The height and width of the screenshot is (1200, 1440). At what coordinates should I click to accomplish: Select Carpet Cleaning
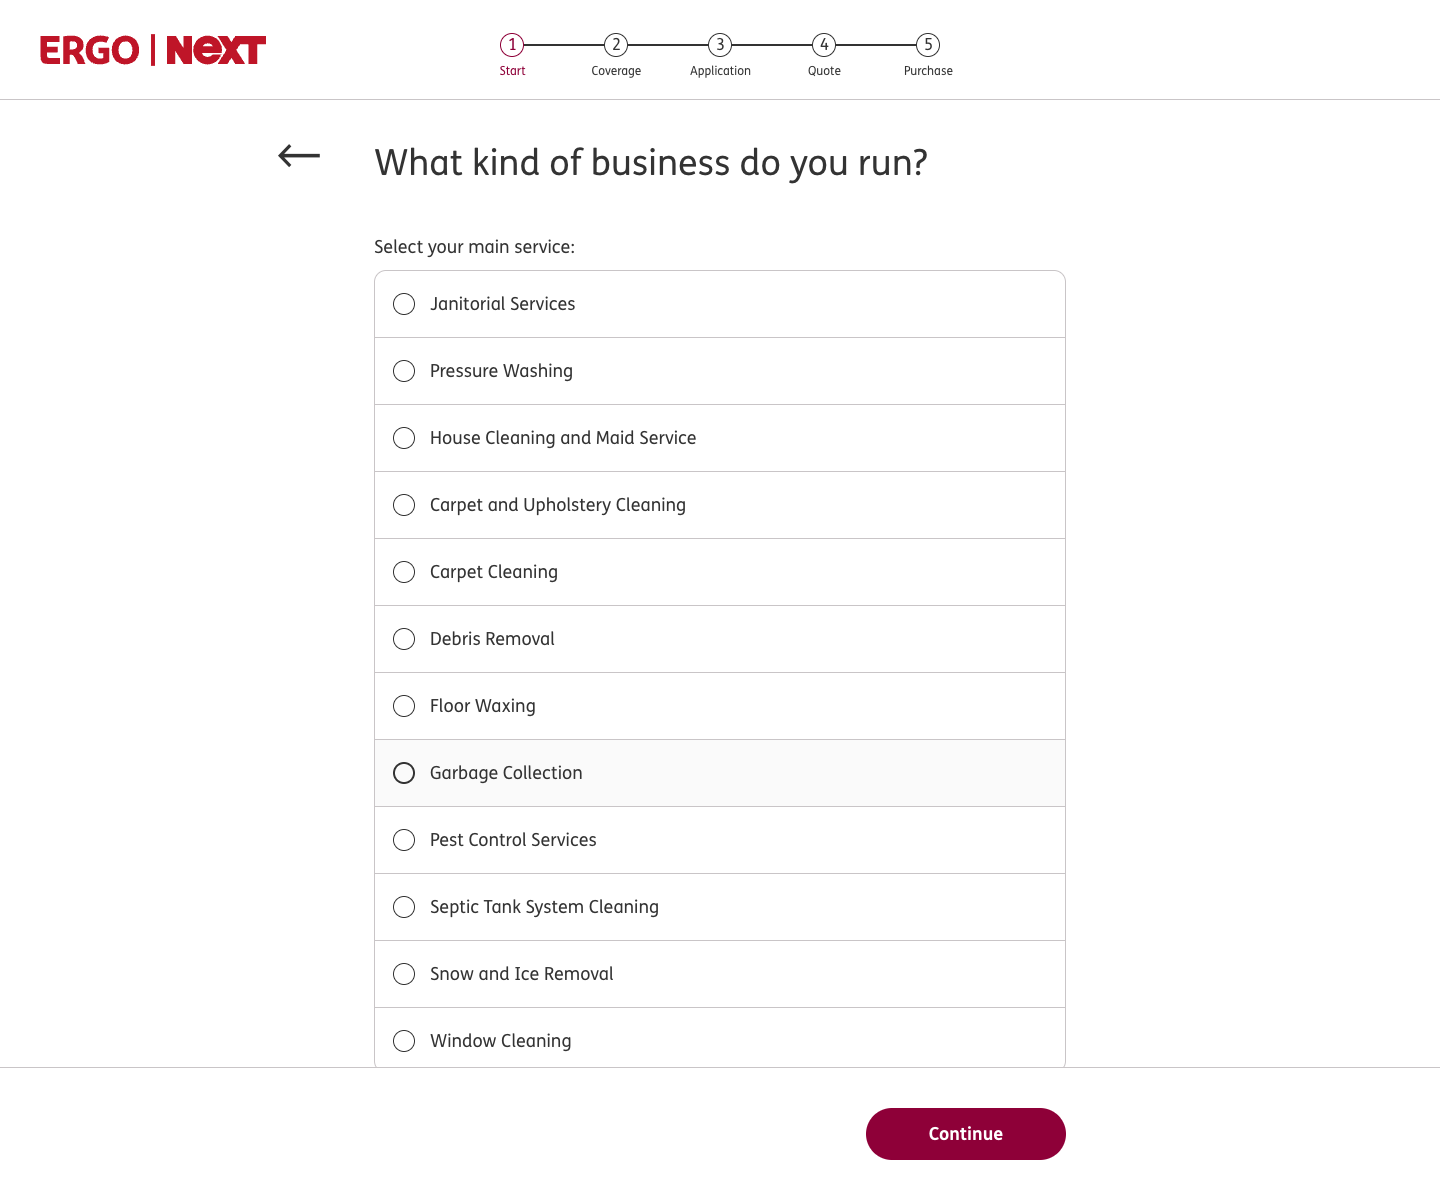tap(404, 572)
